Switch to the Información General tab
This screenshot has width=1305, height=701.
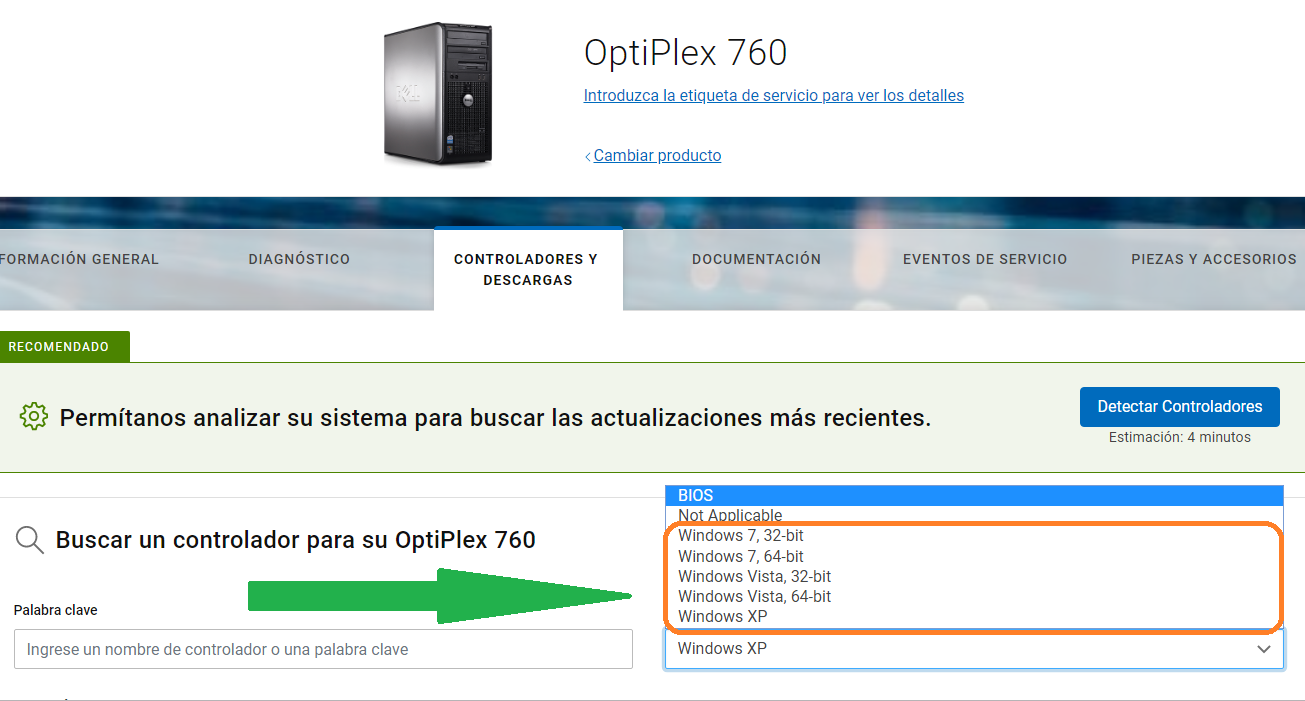pyautogui.click(x=80, y=259)
